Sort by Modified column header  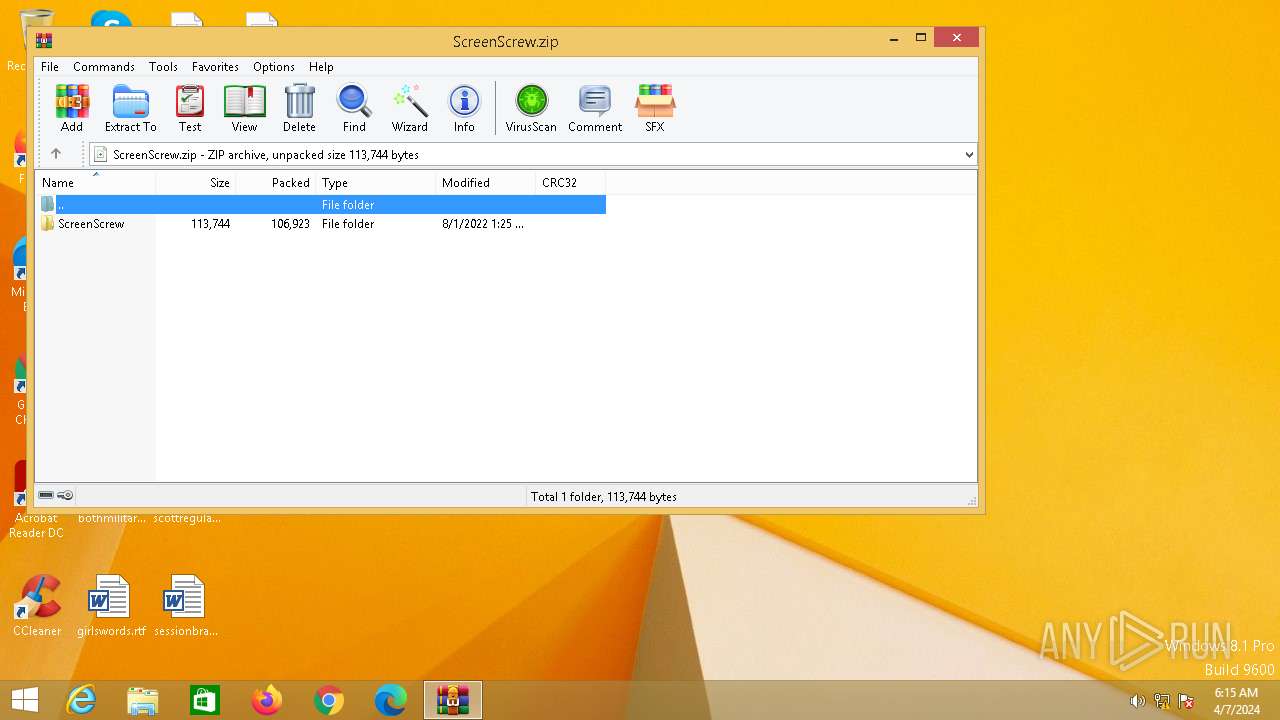[486, 183]
